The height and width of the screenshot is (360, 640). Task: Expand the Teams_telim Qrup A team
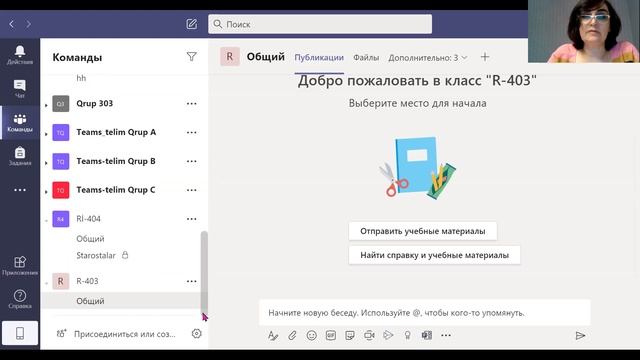46,134
